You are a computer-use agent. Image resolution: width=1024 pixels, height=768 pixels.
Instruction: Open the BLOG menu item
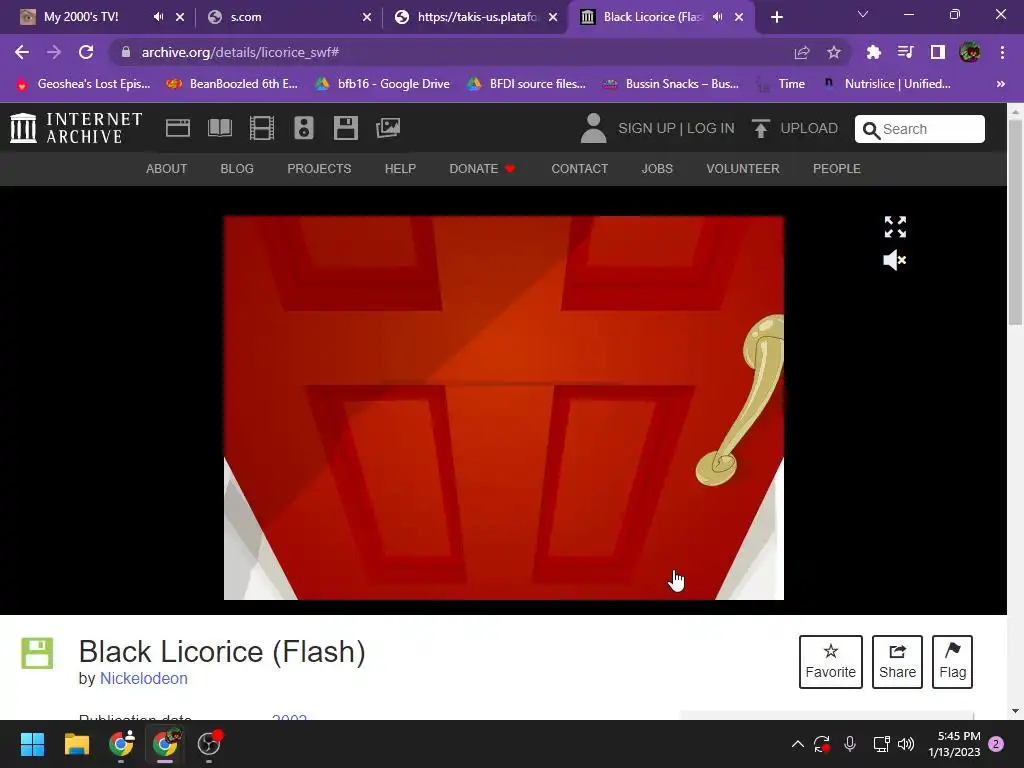point(237,168)
